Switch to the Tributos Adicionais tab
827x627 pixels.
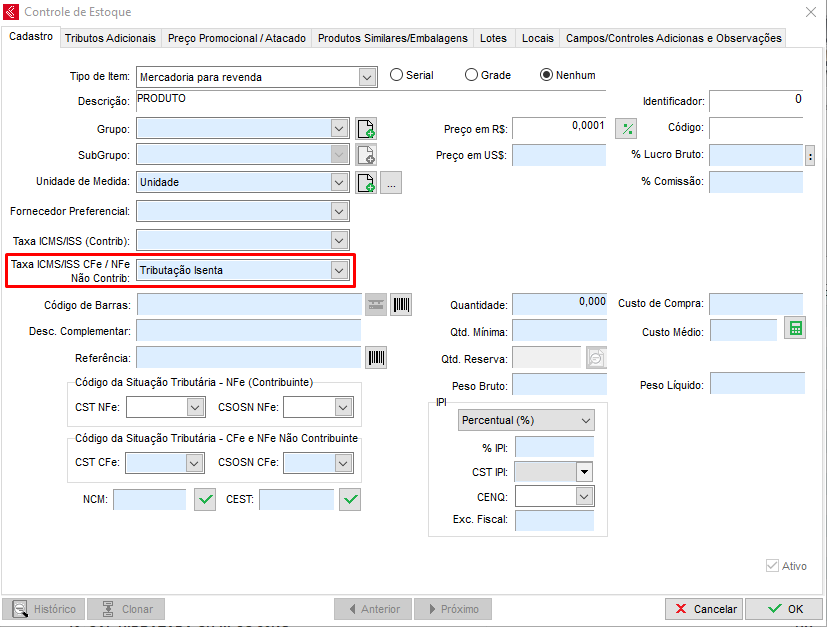tap(110, 38)
